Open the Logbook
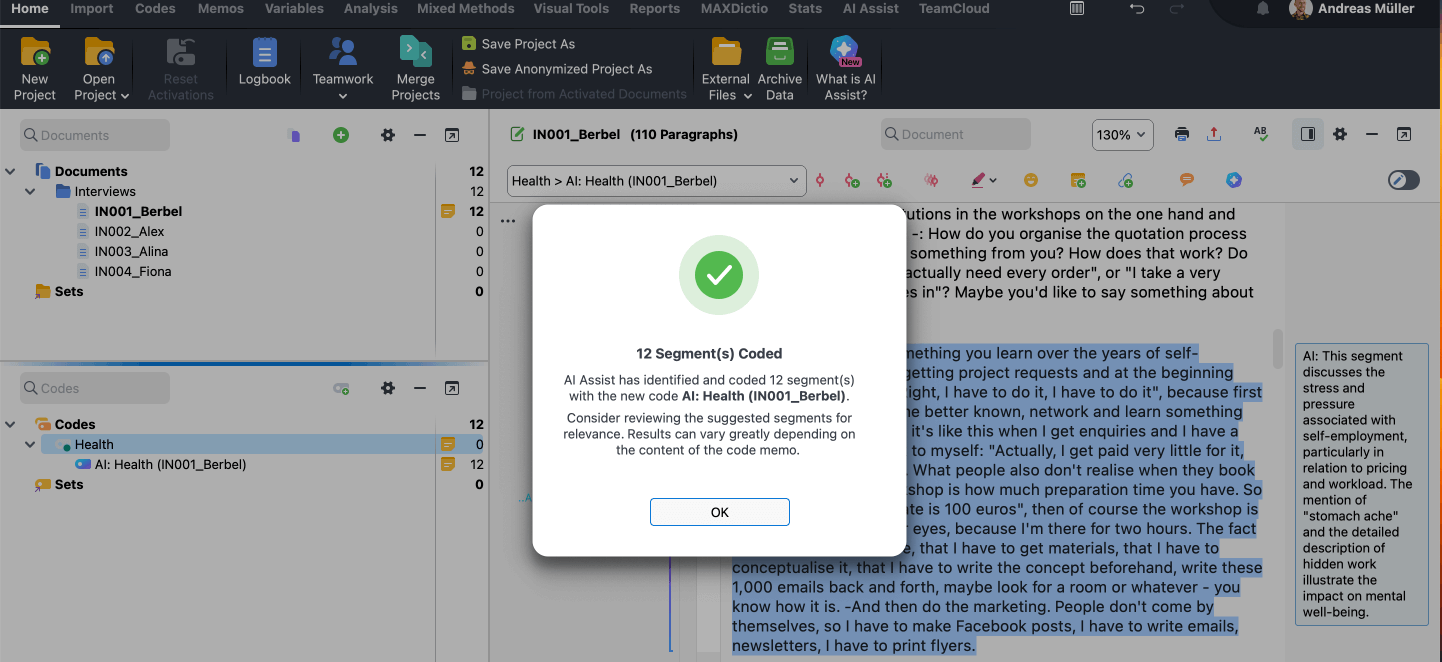This screenshot has height=662, width=1442. [264, 61]
